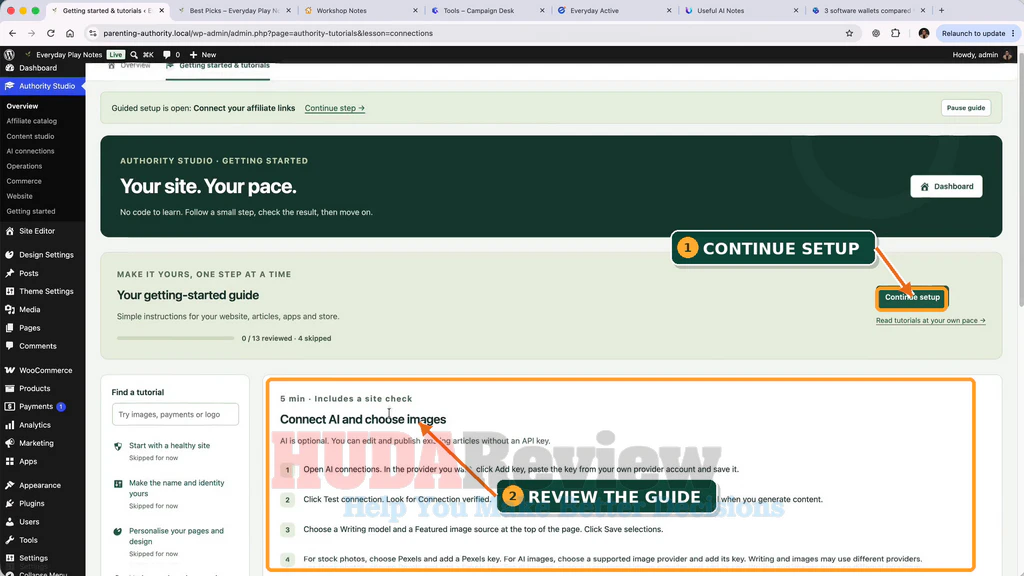Open the Howdy, admin account menu
The height and width of the screenshot is (576, 1024).
(x=982, y=55)
